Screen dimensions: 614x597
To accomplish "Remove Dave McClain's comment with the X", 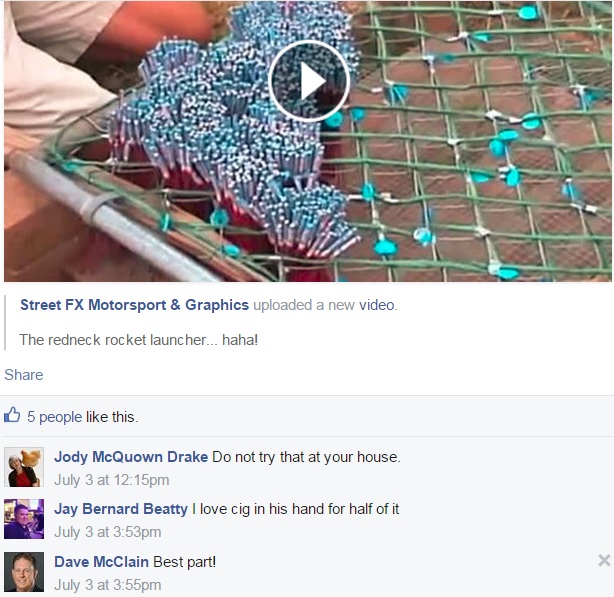I will [604, 561].
